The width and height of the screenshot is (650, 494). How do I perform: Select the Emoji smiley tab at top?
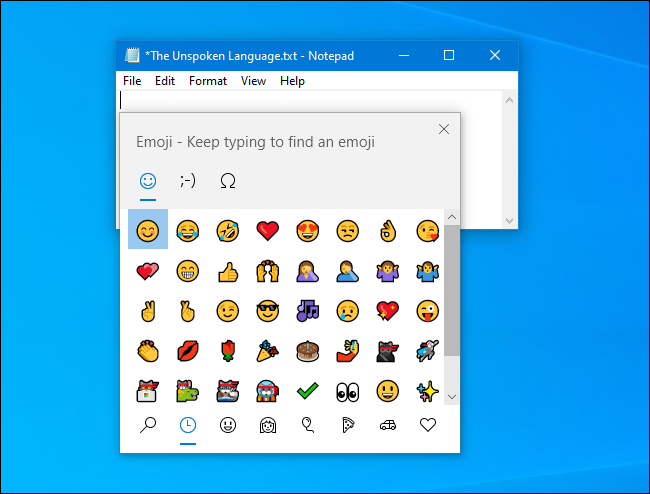click(x=148, y=181)
